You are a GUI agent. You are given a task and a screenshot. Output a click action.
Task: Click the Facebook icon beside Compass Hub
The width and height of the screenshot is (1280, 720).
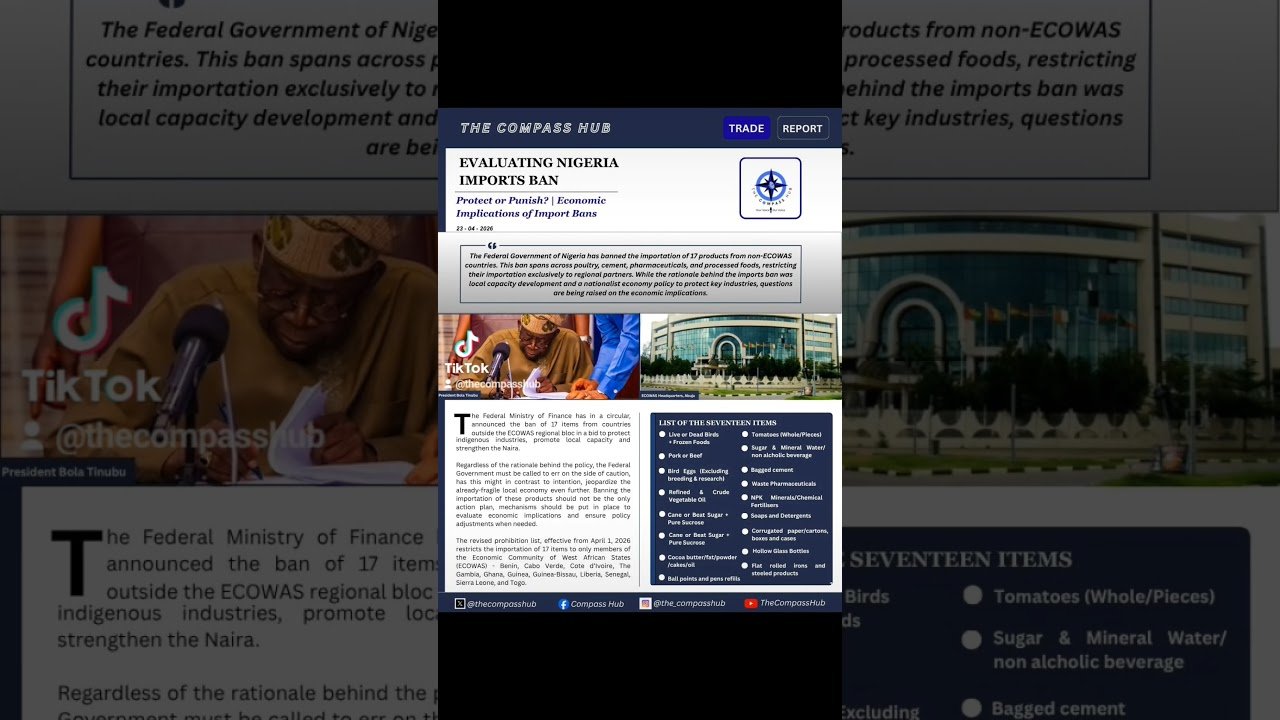point(563,604)
